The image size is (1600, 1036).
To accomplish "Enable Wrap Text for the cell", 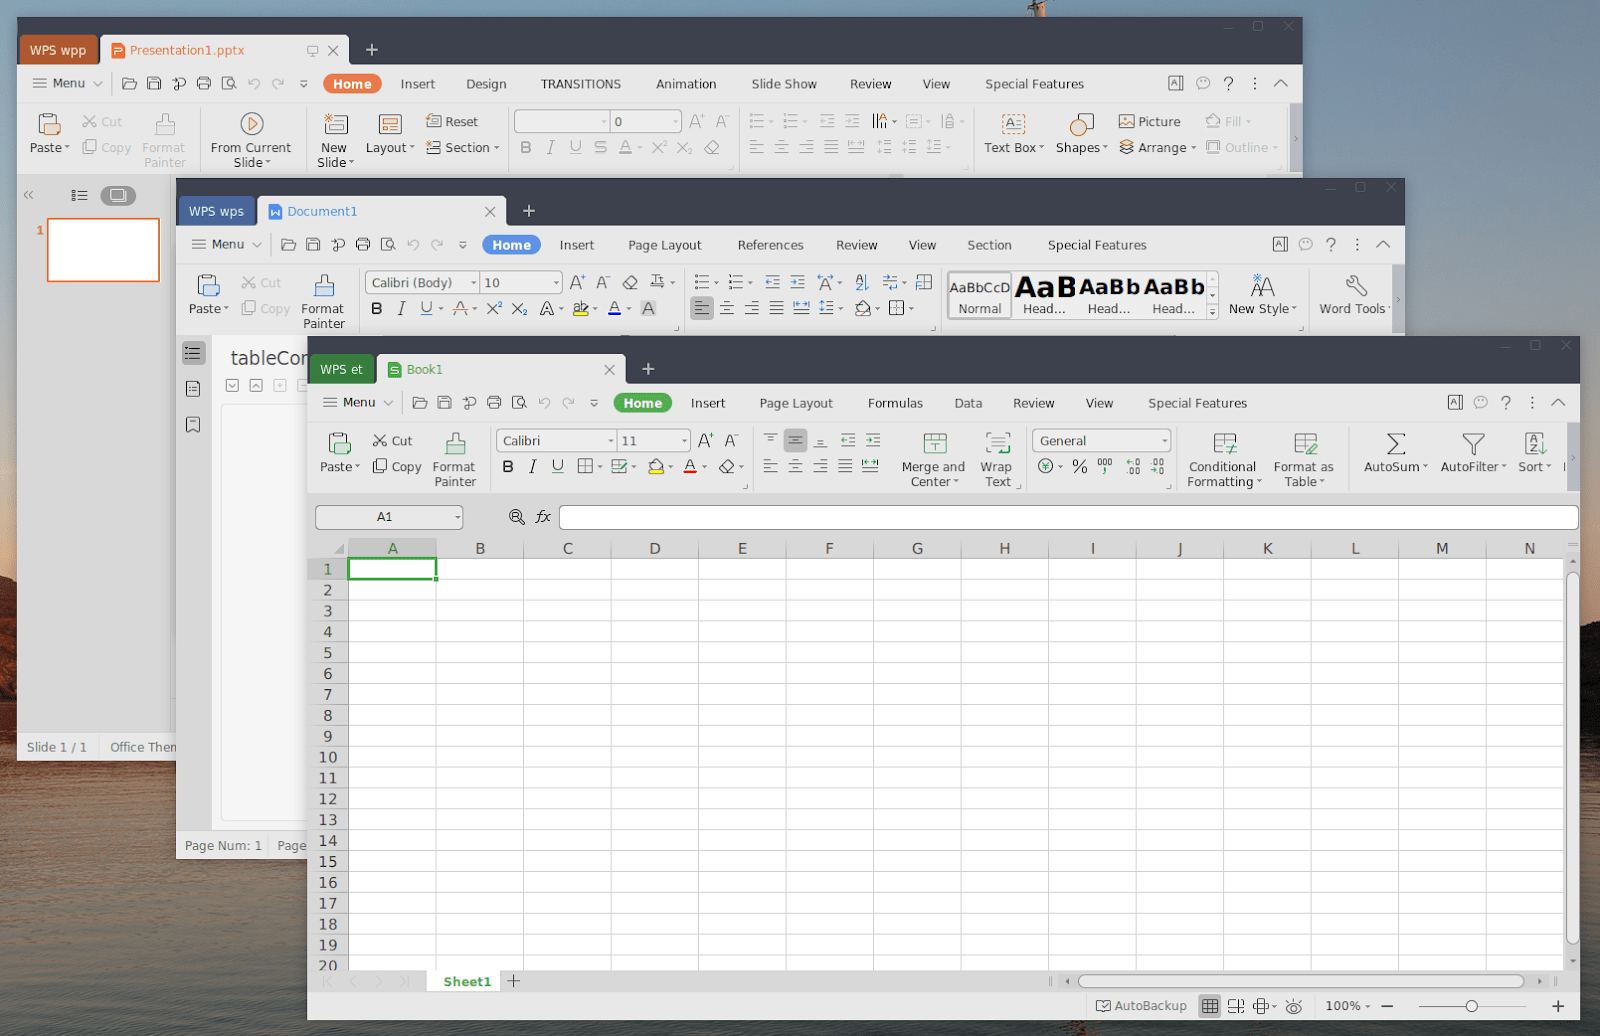I will click(997, 457).
